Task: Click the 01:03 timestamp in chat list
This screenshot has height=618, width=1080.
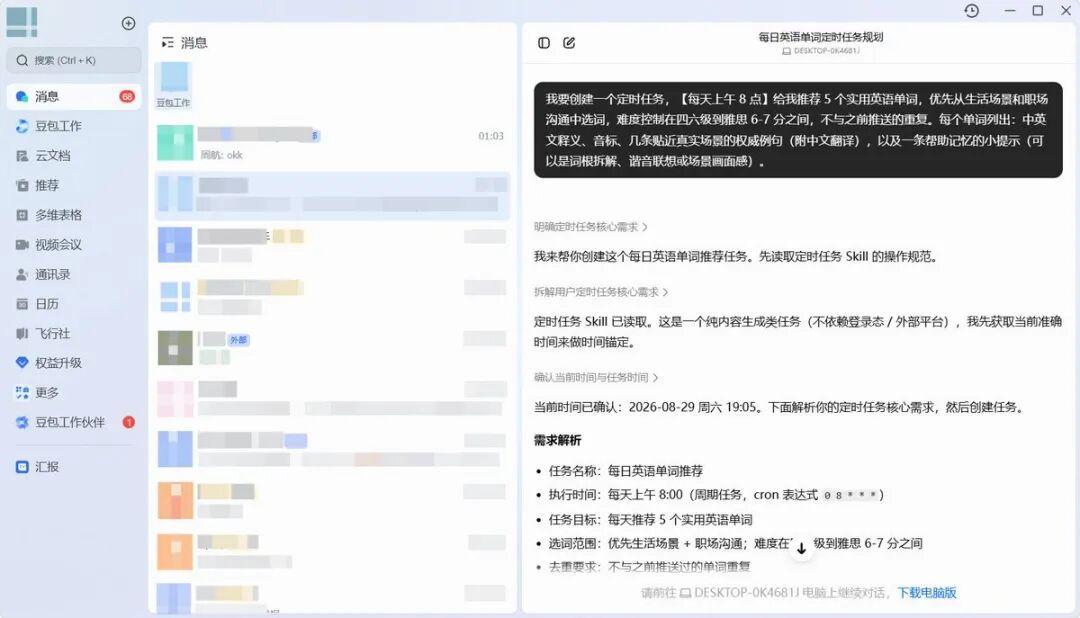Action: (491, 136)
